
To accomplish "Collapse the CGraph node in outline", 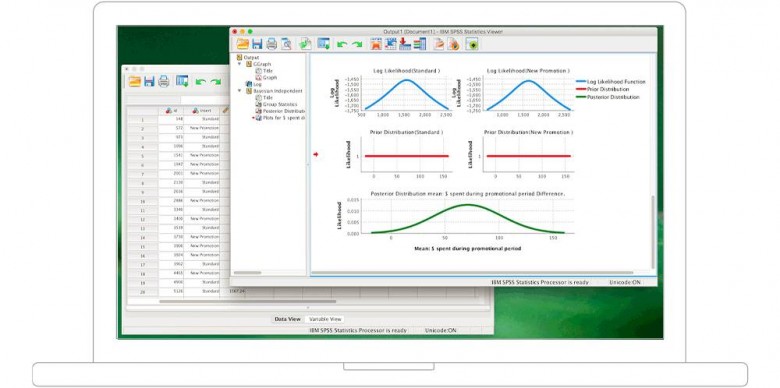I will tap(239, 64).
